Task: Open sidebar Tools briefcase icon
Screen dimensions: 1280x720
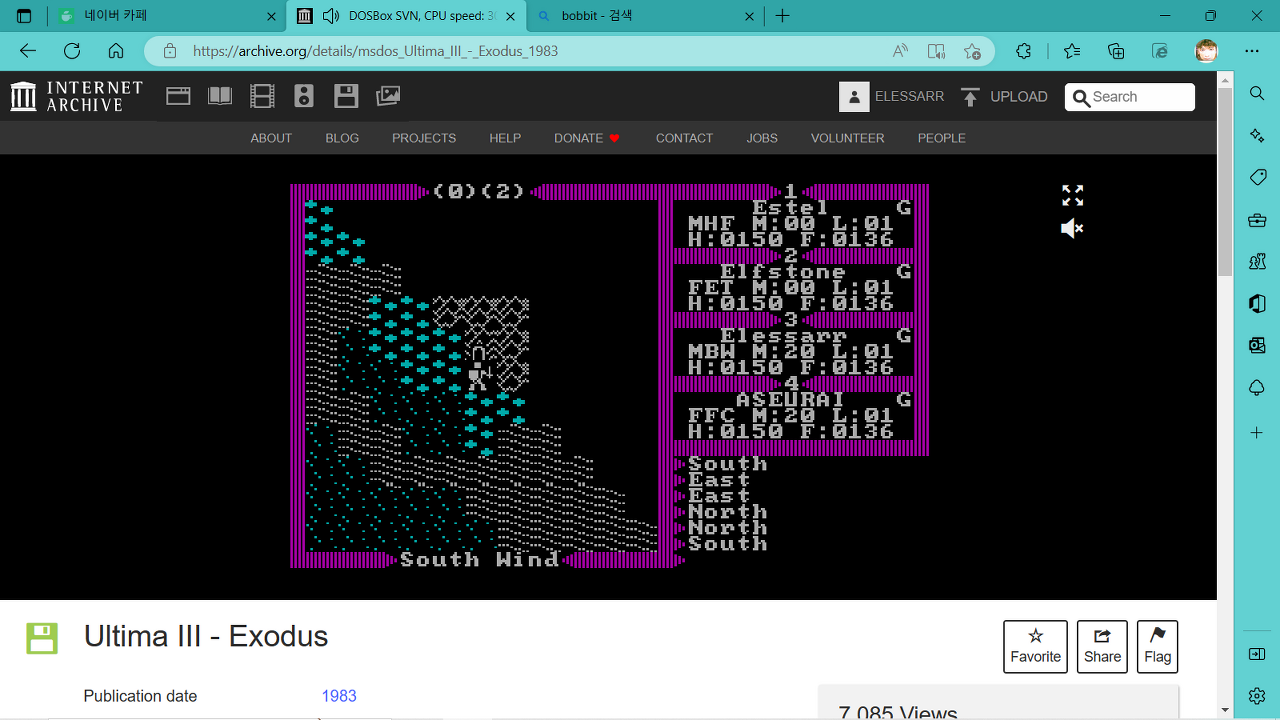Action: [x=1257, y=220]
